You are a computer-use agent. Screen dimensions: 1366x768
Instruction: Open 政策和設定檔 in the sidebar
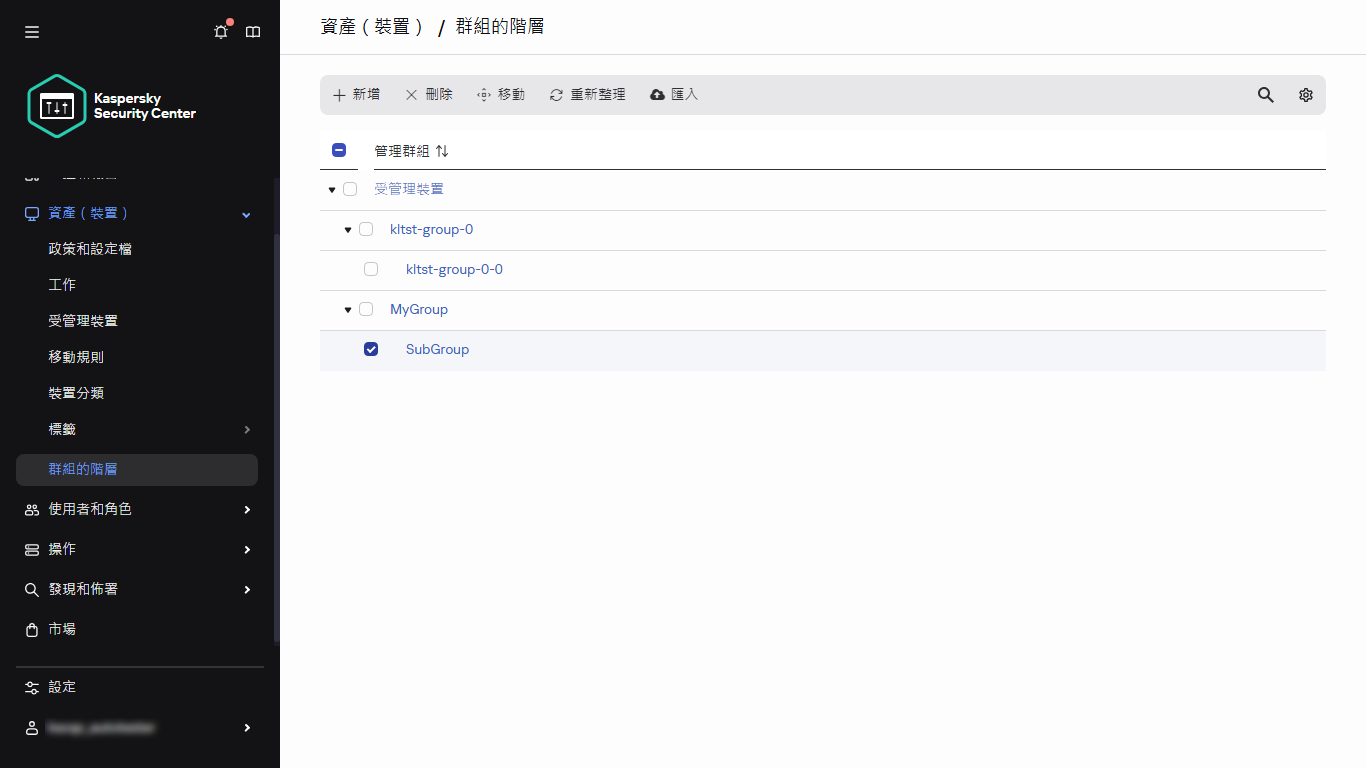[91, 248]
